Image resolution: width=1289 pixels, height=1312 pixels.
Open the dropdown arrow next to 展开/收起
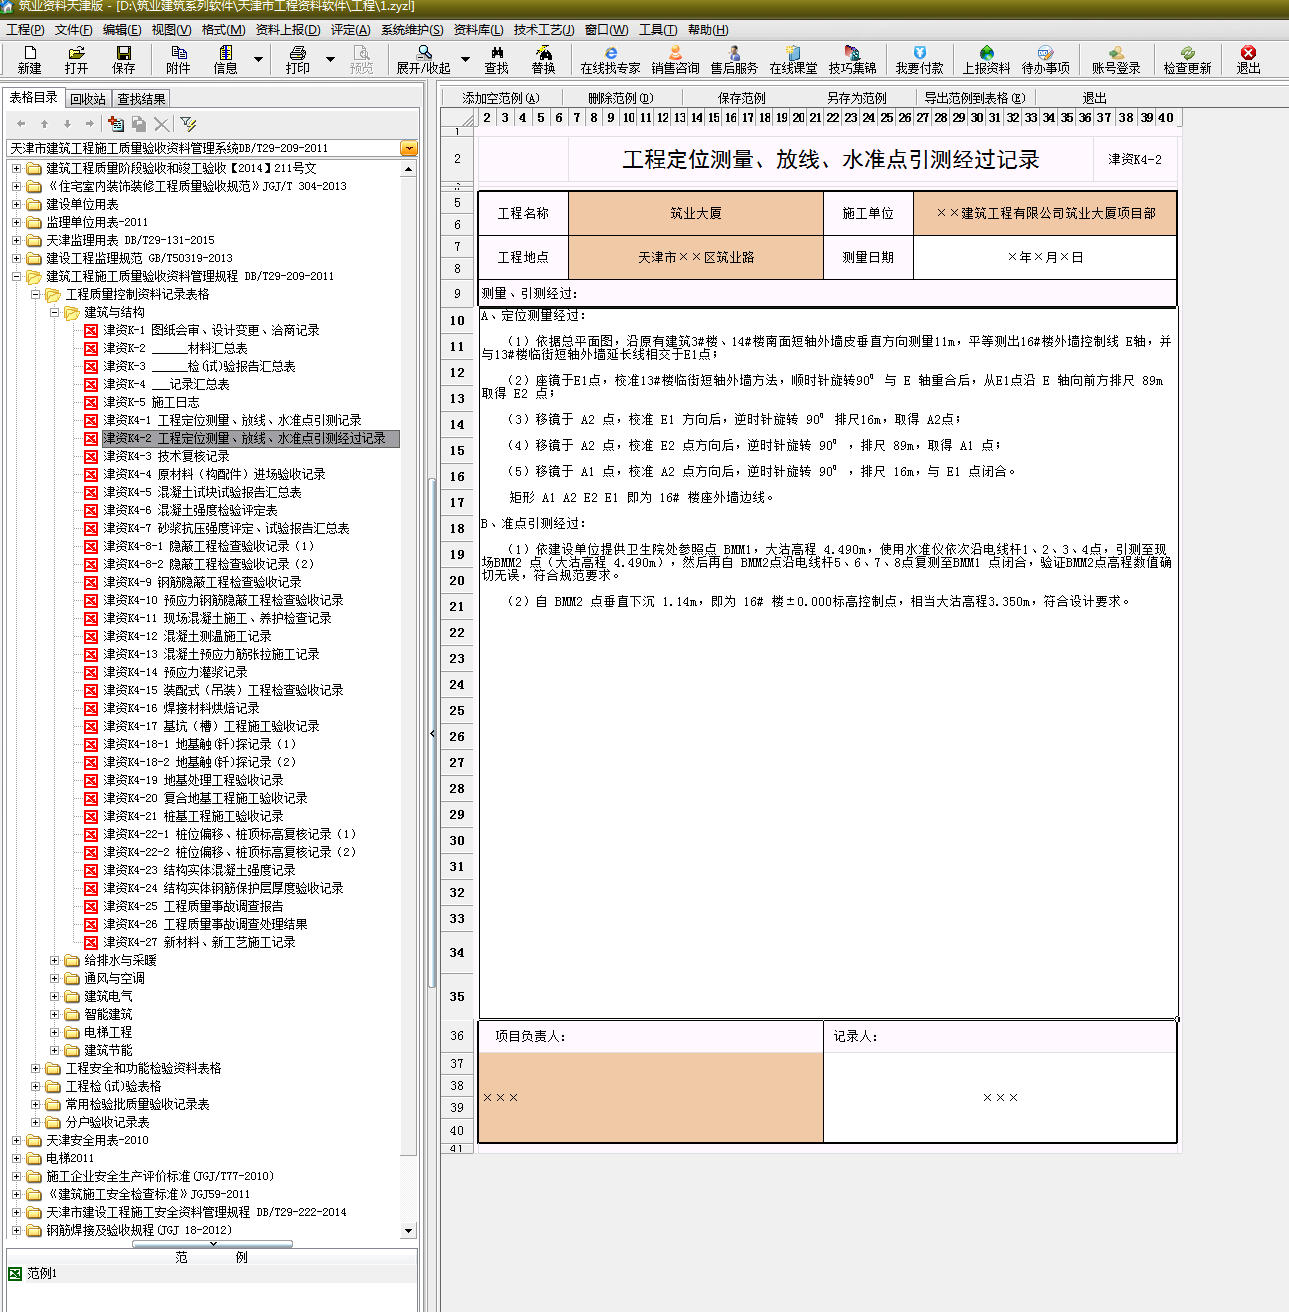(465, 59)
